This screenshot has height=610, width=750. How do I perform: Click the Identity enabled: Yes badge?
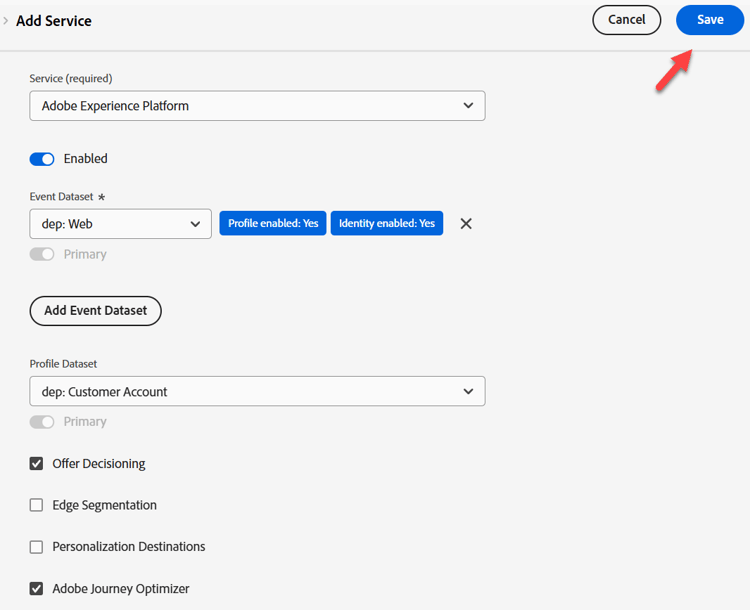point(387,223)
